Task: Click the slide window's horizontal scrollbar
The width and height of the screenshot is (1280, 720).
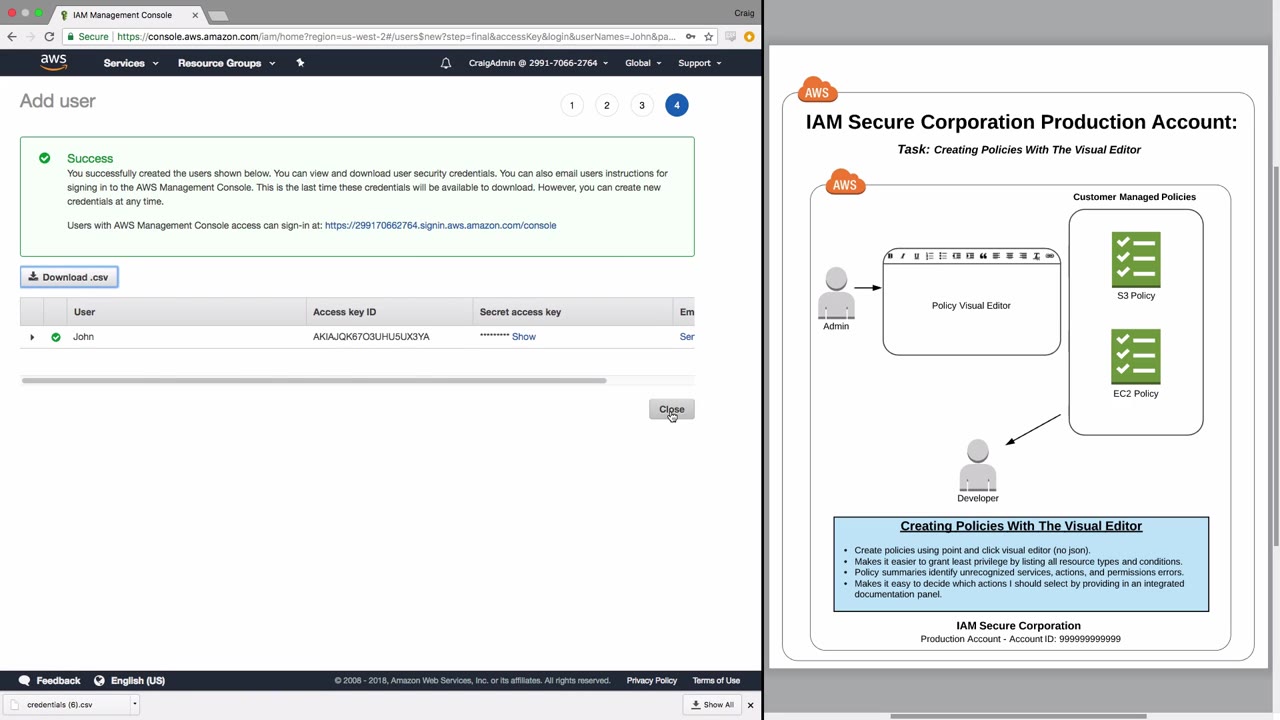Action: point(1018,716)
